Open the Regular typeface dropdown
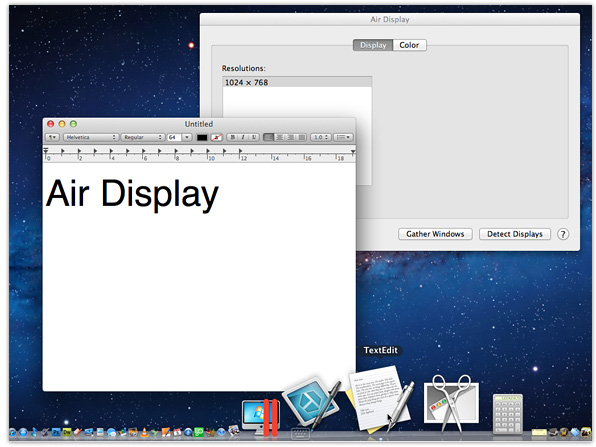596x447 pixels. coord(143,137)
